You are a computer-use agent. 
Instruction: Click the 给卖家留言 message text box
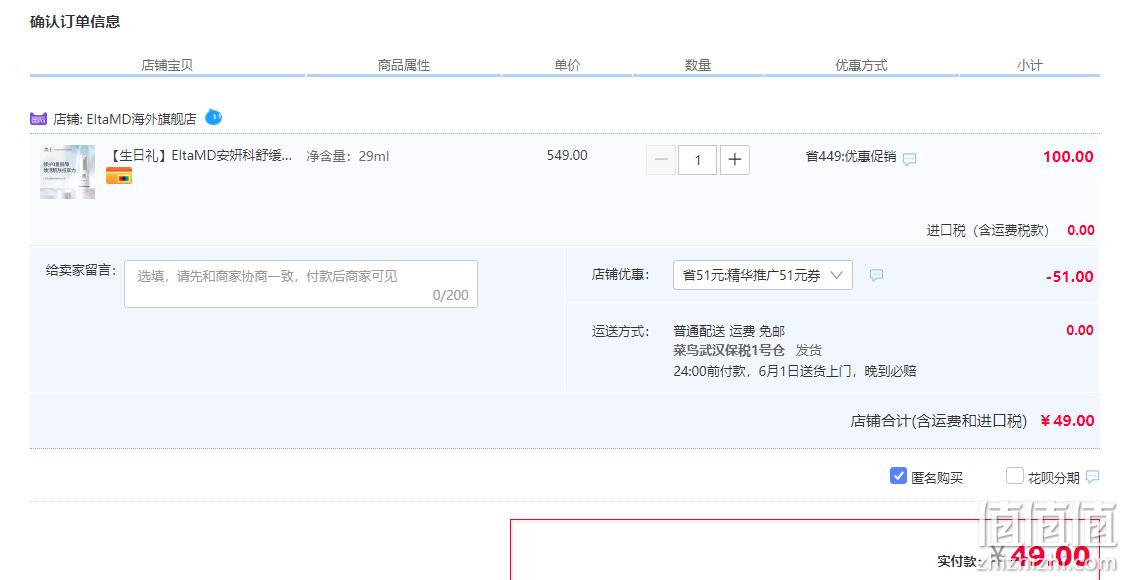(x=301, y=284)
